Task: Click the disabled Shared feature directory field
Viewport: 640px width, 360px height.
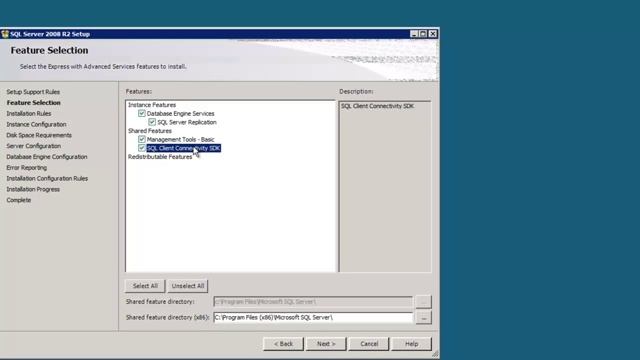Action: click(x=313, y=302)
